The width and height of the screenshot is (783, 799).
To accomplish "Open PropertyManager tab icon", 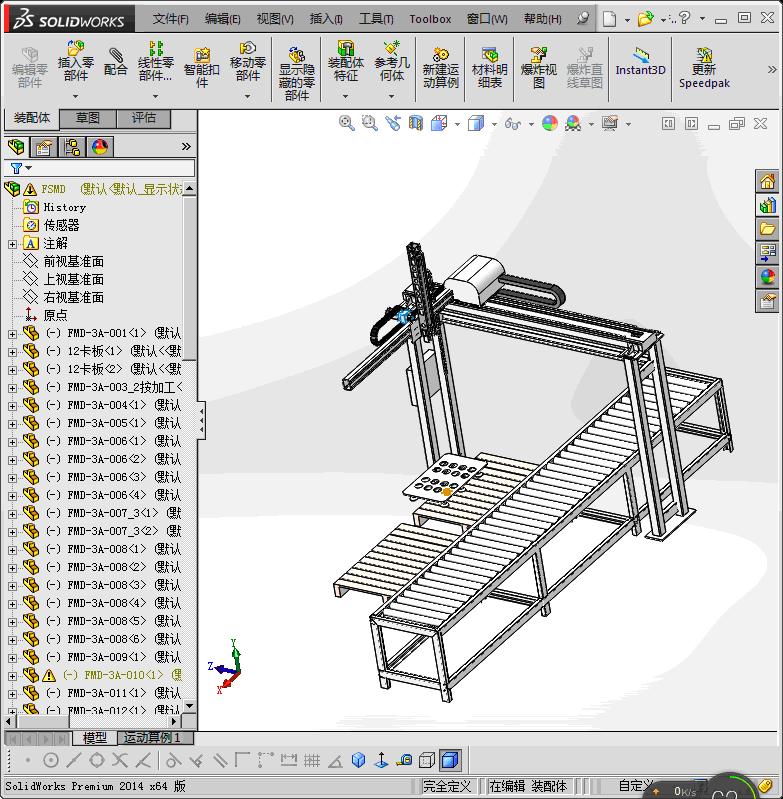I will [x=44, y=147].
